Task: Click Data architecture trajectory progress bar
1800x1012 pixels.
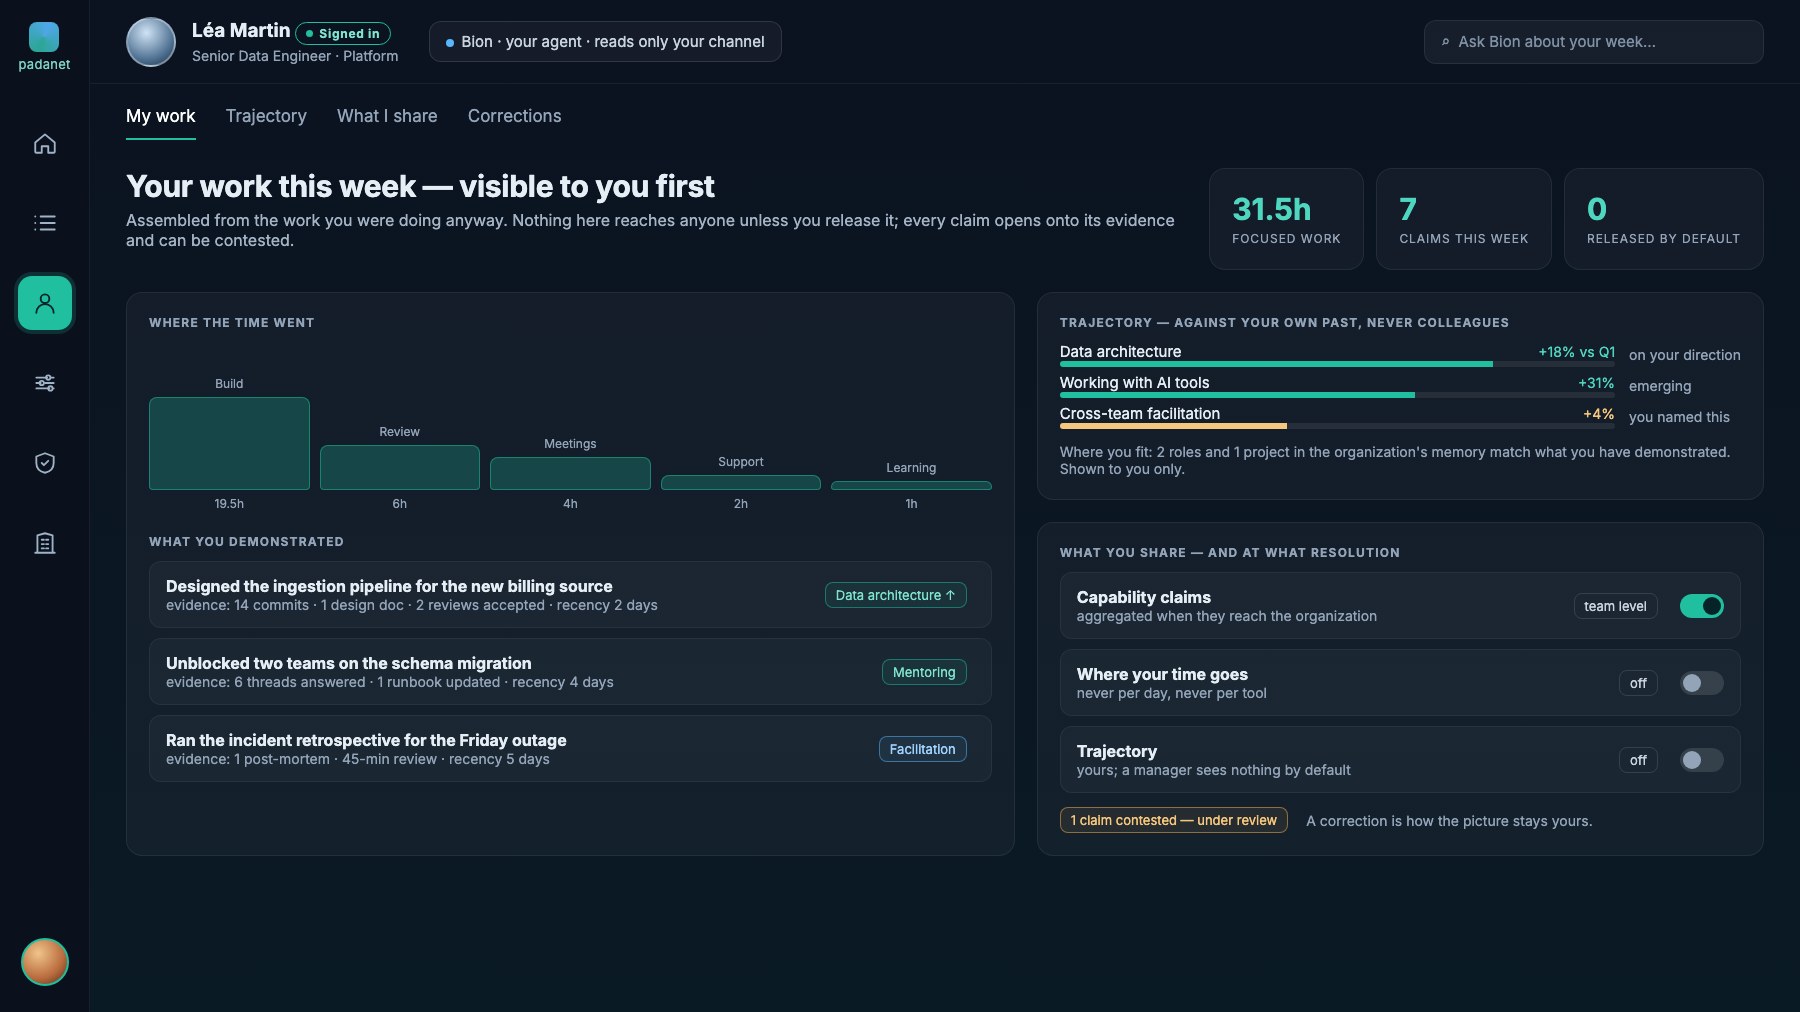Action: click(x=1337, y=364)
